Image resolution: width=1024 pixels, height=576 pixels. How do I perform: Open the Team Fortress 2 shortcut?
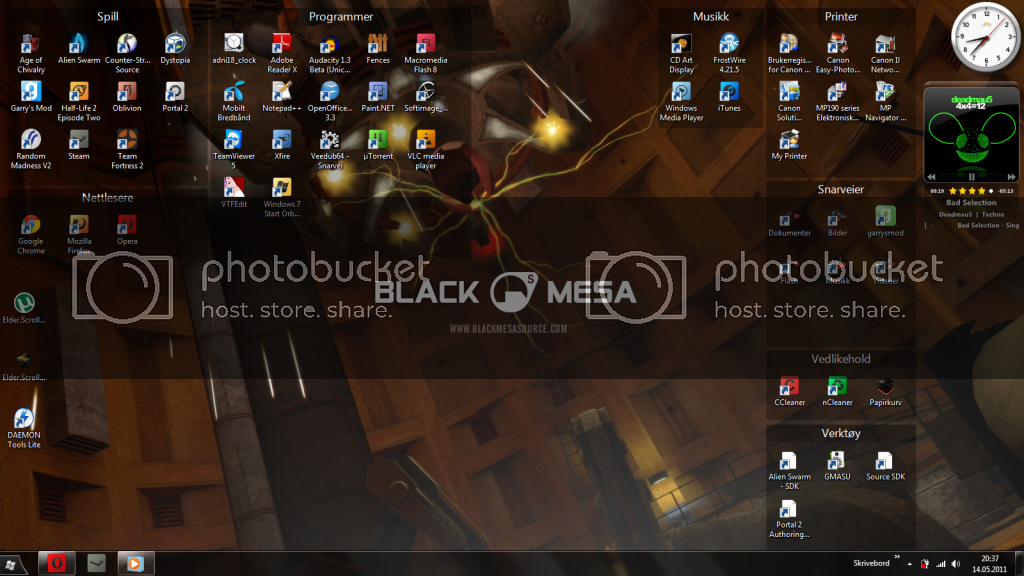[127, 141]
